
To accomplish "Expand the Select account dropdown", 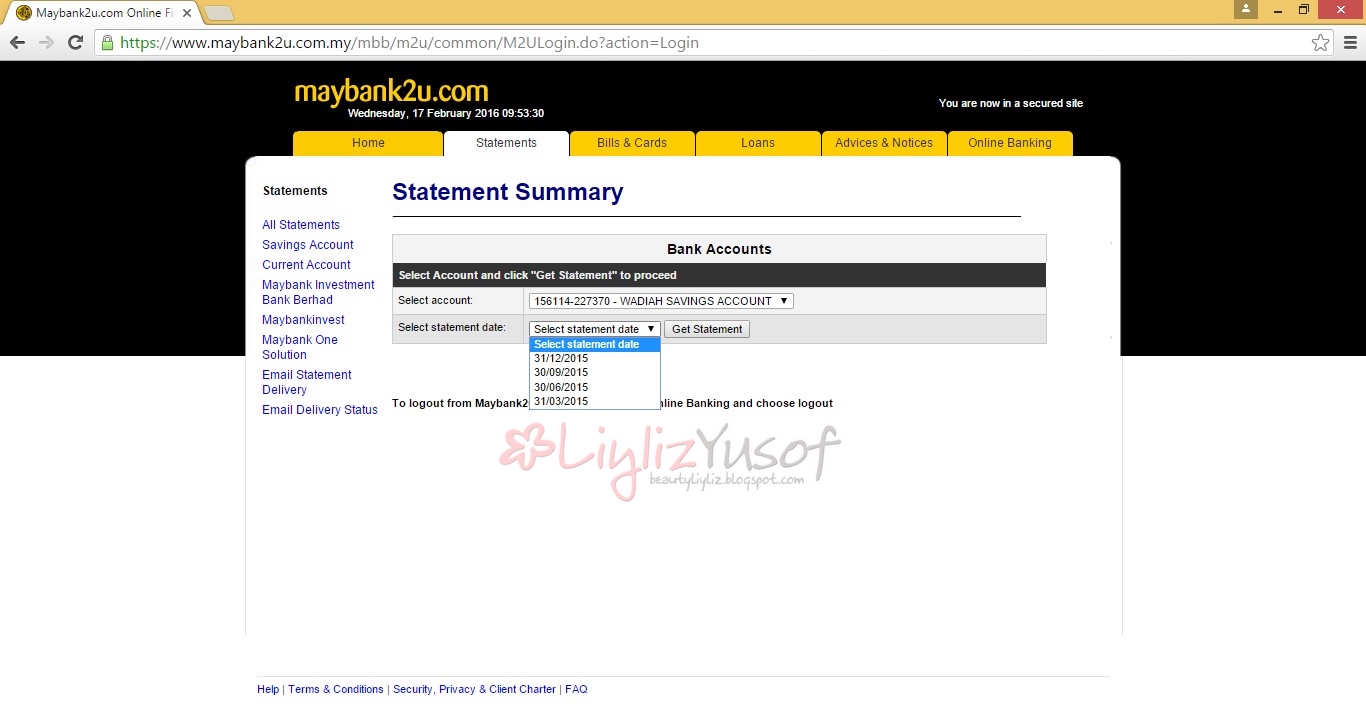I will (661, 301).
